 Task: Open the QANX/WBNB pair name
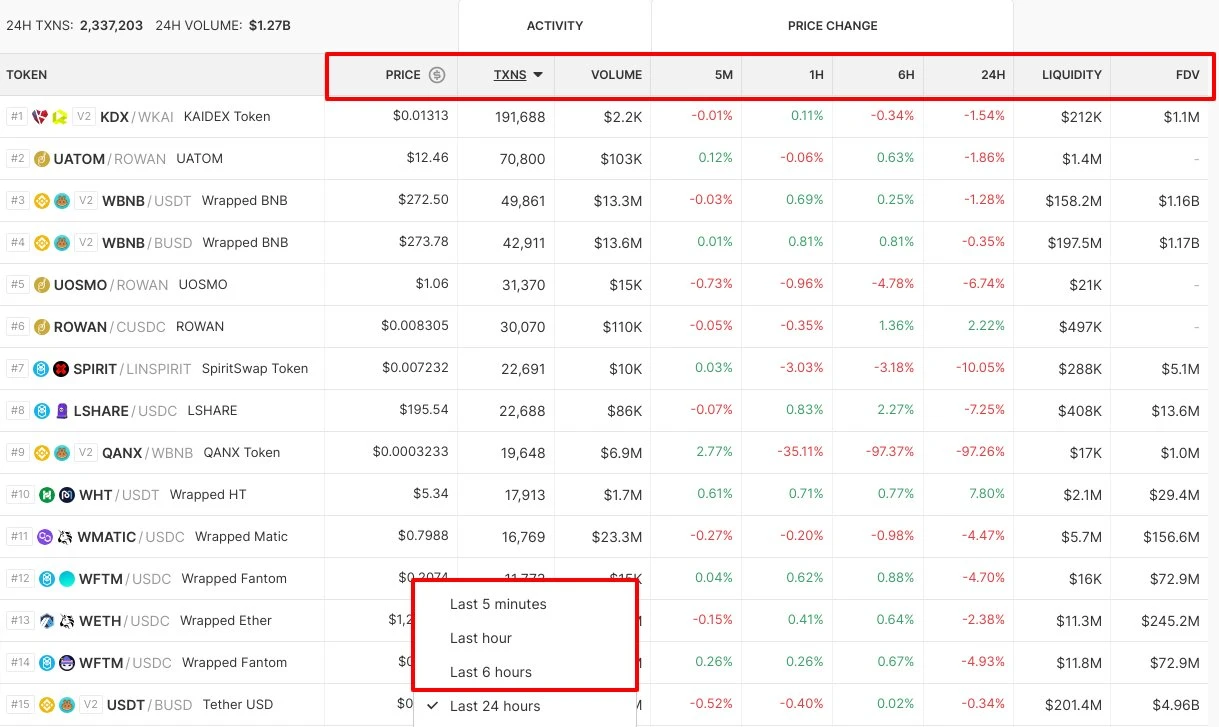point(148,453)
